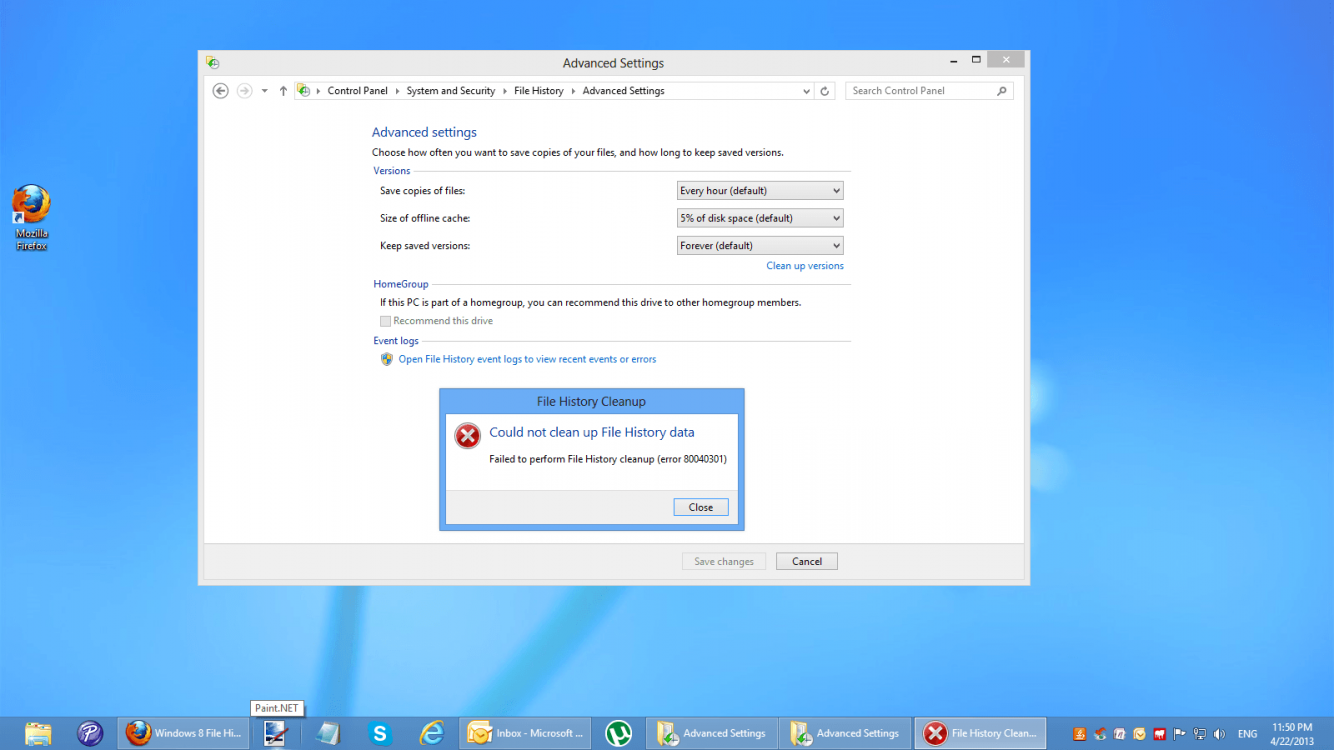Viewport: 1334px width, 750px height.
Task: Click the Event logs section label
Action: click(396, 341)
